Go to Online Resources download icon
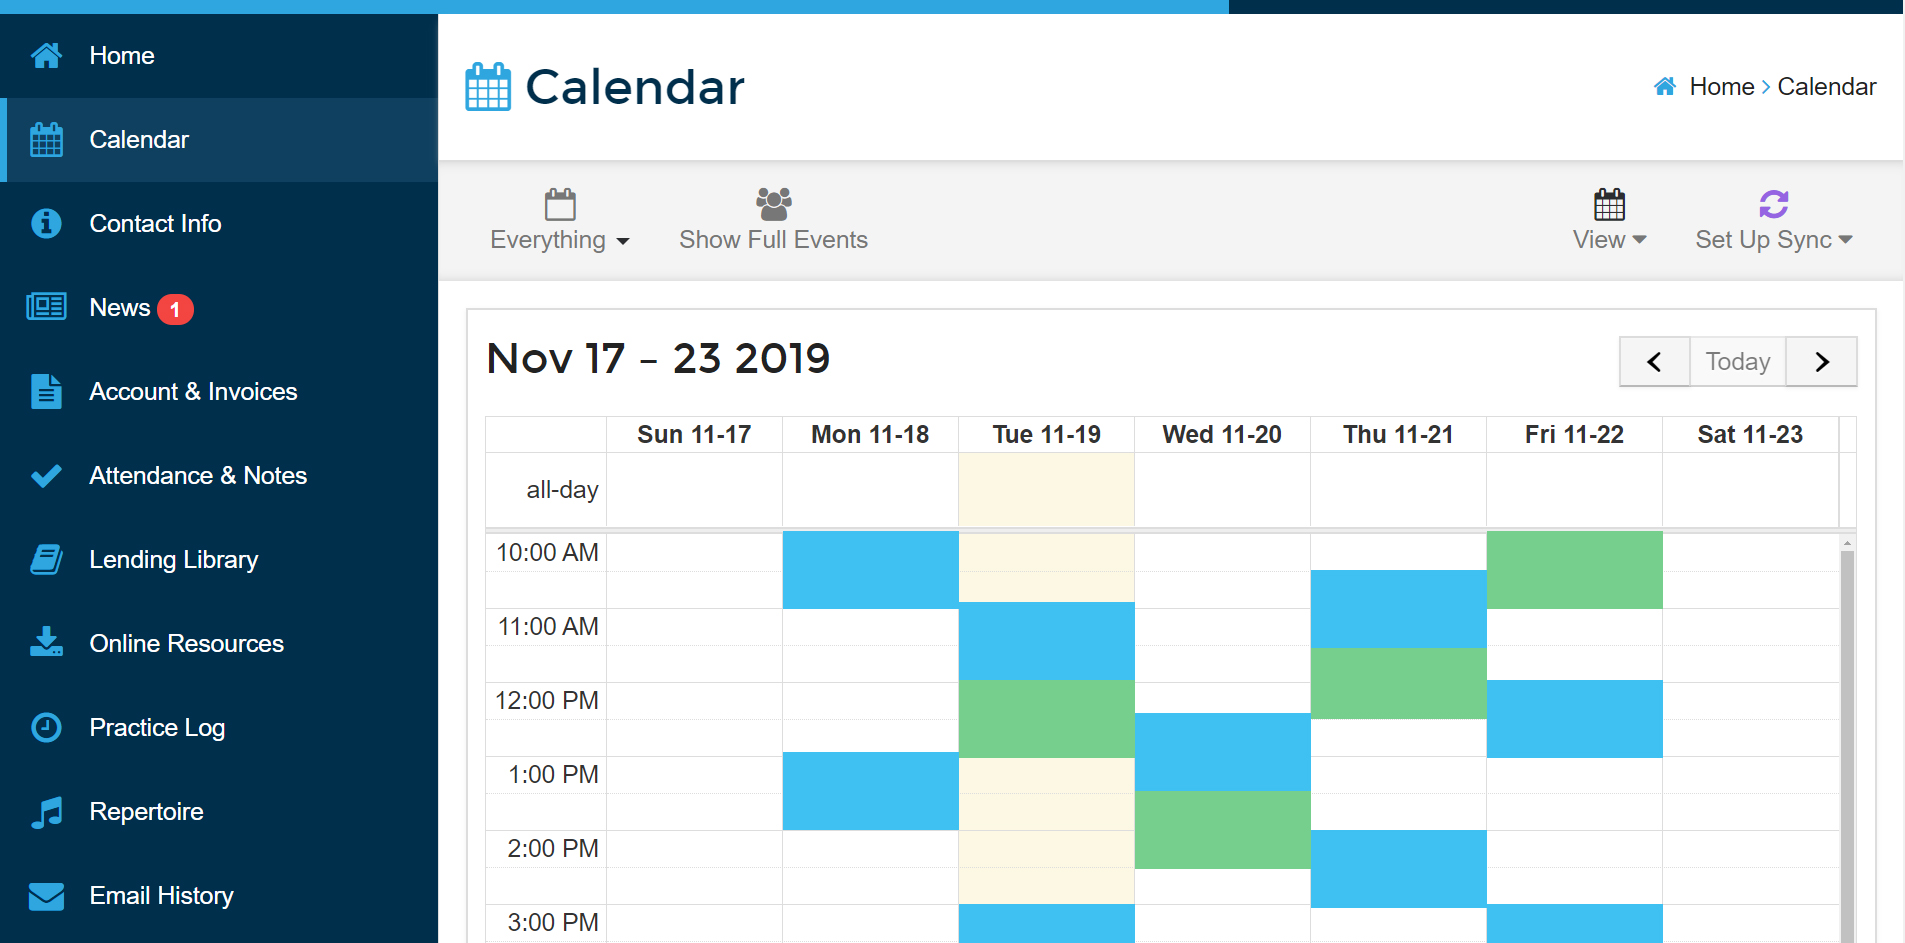1905x943 pixels. point(46,642)
